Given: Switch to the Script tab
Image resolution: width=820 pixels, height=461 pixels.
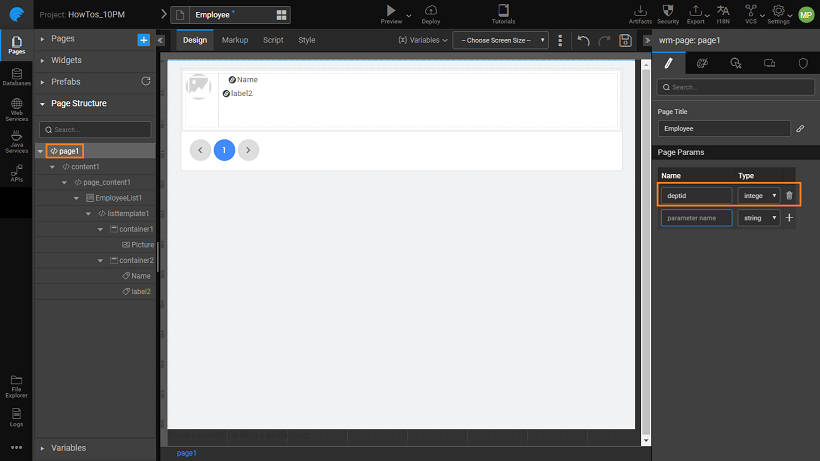Looking at the screenshot, I should [273, 40].
